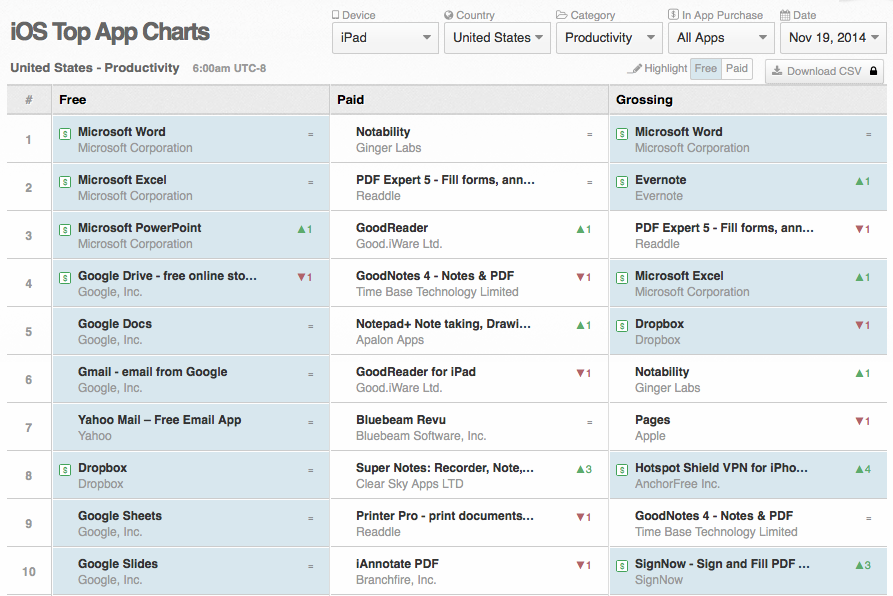Image resolution: width=893 pixels, height=596 pixels.
Task: Click the Date calendar icon
Action: coord(785,15)
